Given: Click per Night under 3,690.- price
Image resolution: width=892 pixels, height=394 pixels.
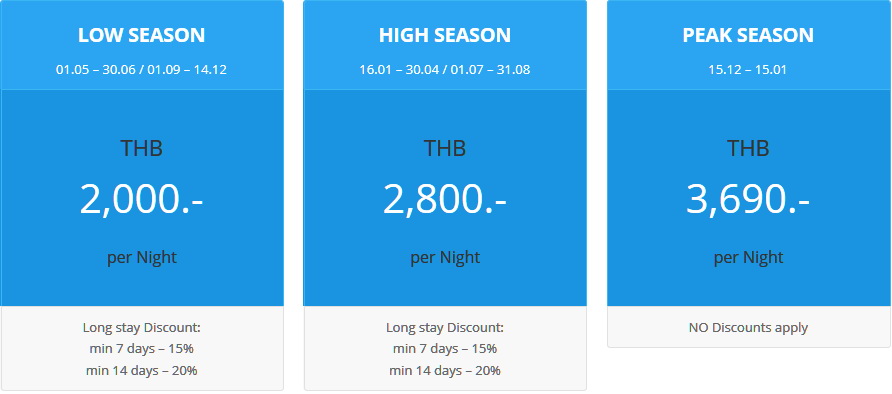Looking at the screenshot, I should pos(748,258).
